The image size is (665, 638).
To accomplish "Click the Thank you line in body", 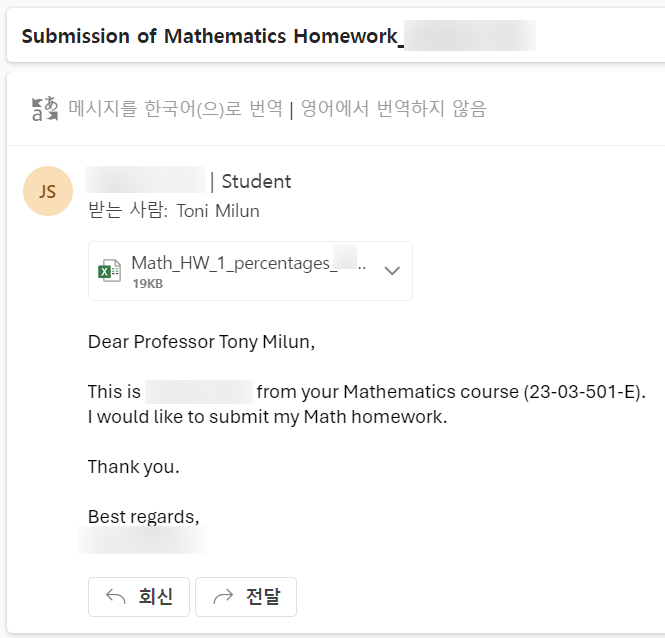I will point(134,466).
